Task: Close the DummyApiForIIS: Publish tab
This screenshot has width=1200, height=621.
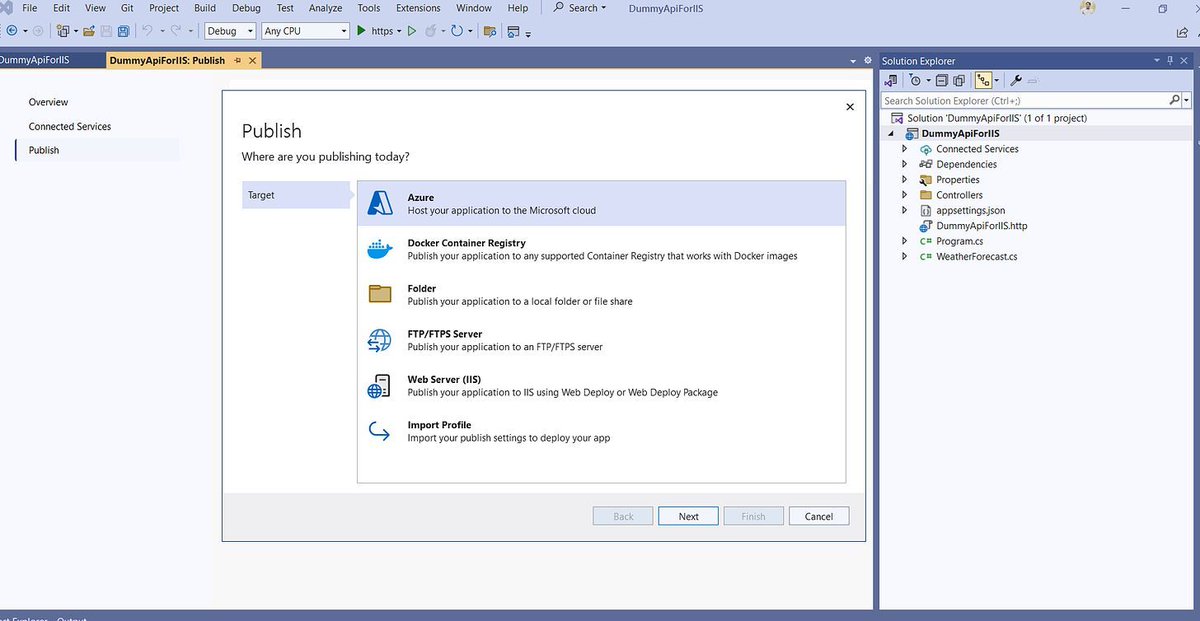Action: [x=252, y=60]
